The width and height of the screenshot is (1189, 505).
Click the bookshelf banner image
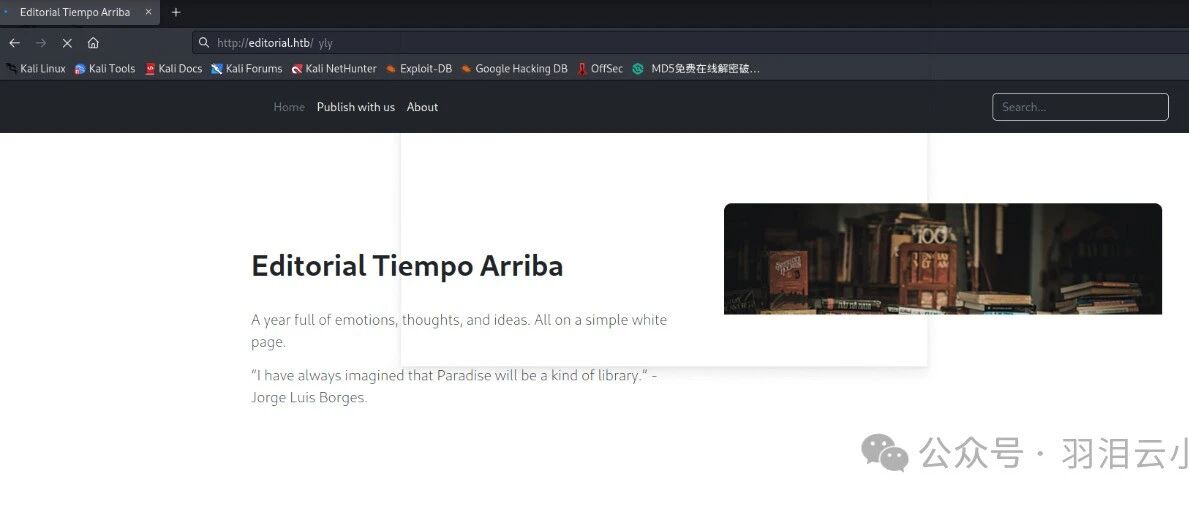[943, 259]
